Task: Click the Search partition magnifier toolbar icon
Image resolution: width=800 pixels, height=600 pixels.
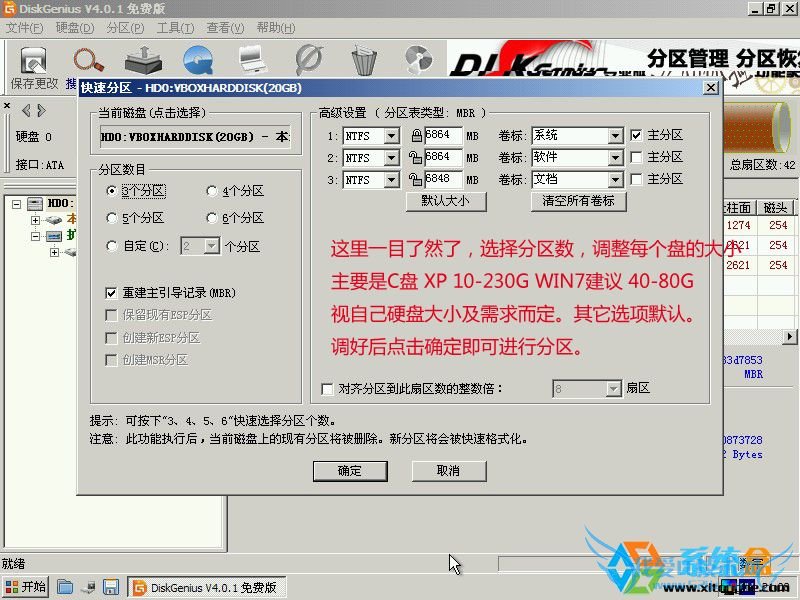Action: coord(88,60)
